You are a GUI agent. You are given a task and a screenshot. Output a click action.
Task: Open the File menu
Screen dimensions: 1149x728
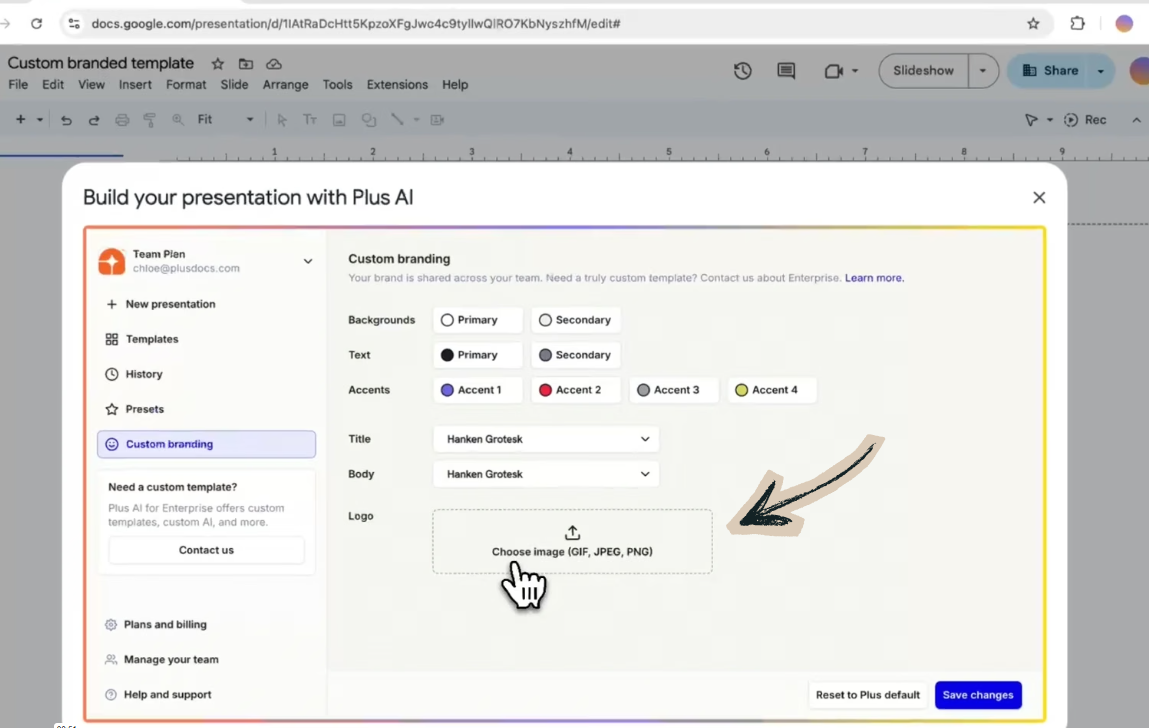(18, 84)
